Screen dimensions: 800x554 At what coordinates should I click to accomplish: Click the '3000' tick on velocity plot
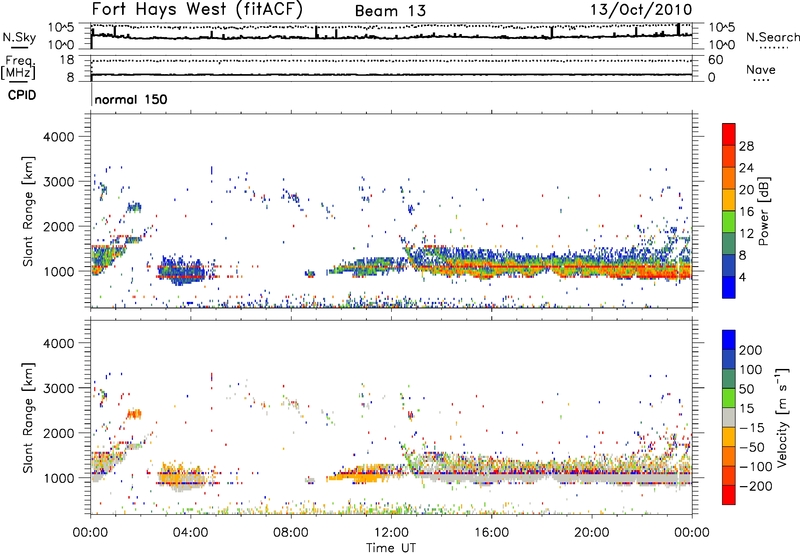pyautogui.click(x=58, y=388)
